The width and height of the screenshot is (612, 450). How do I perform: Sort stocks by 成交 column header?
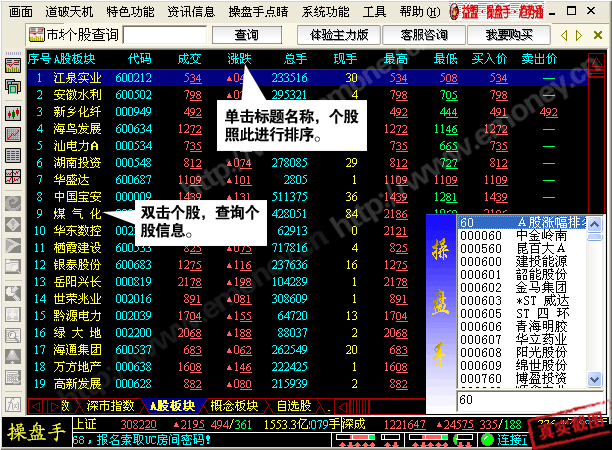[189, 58]
